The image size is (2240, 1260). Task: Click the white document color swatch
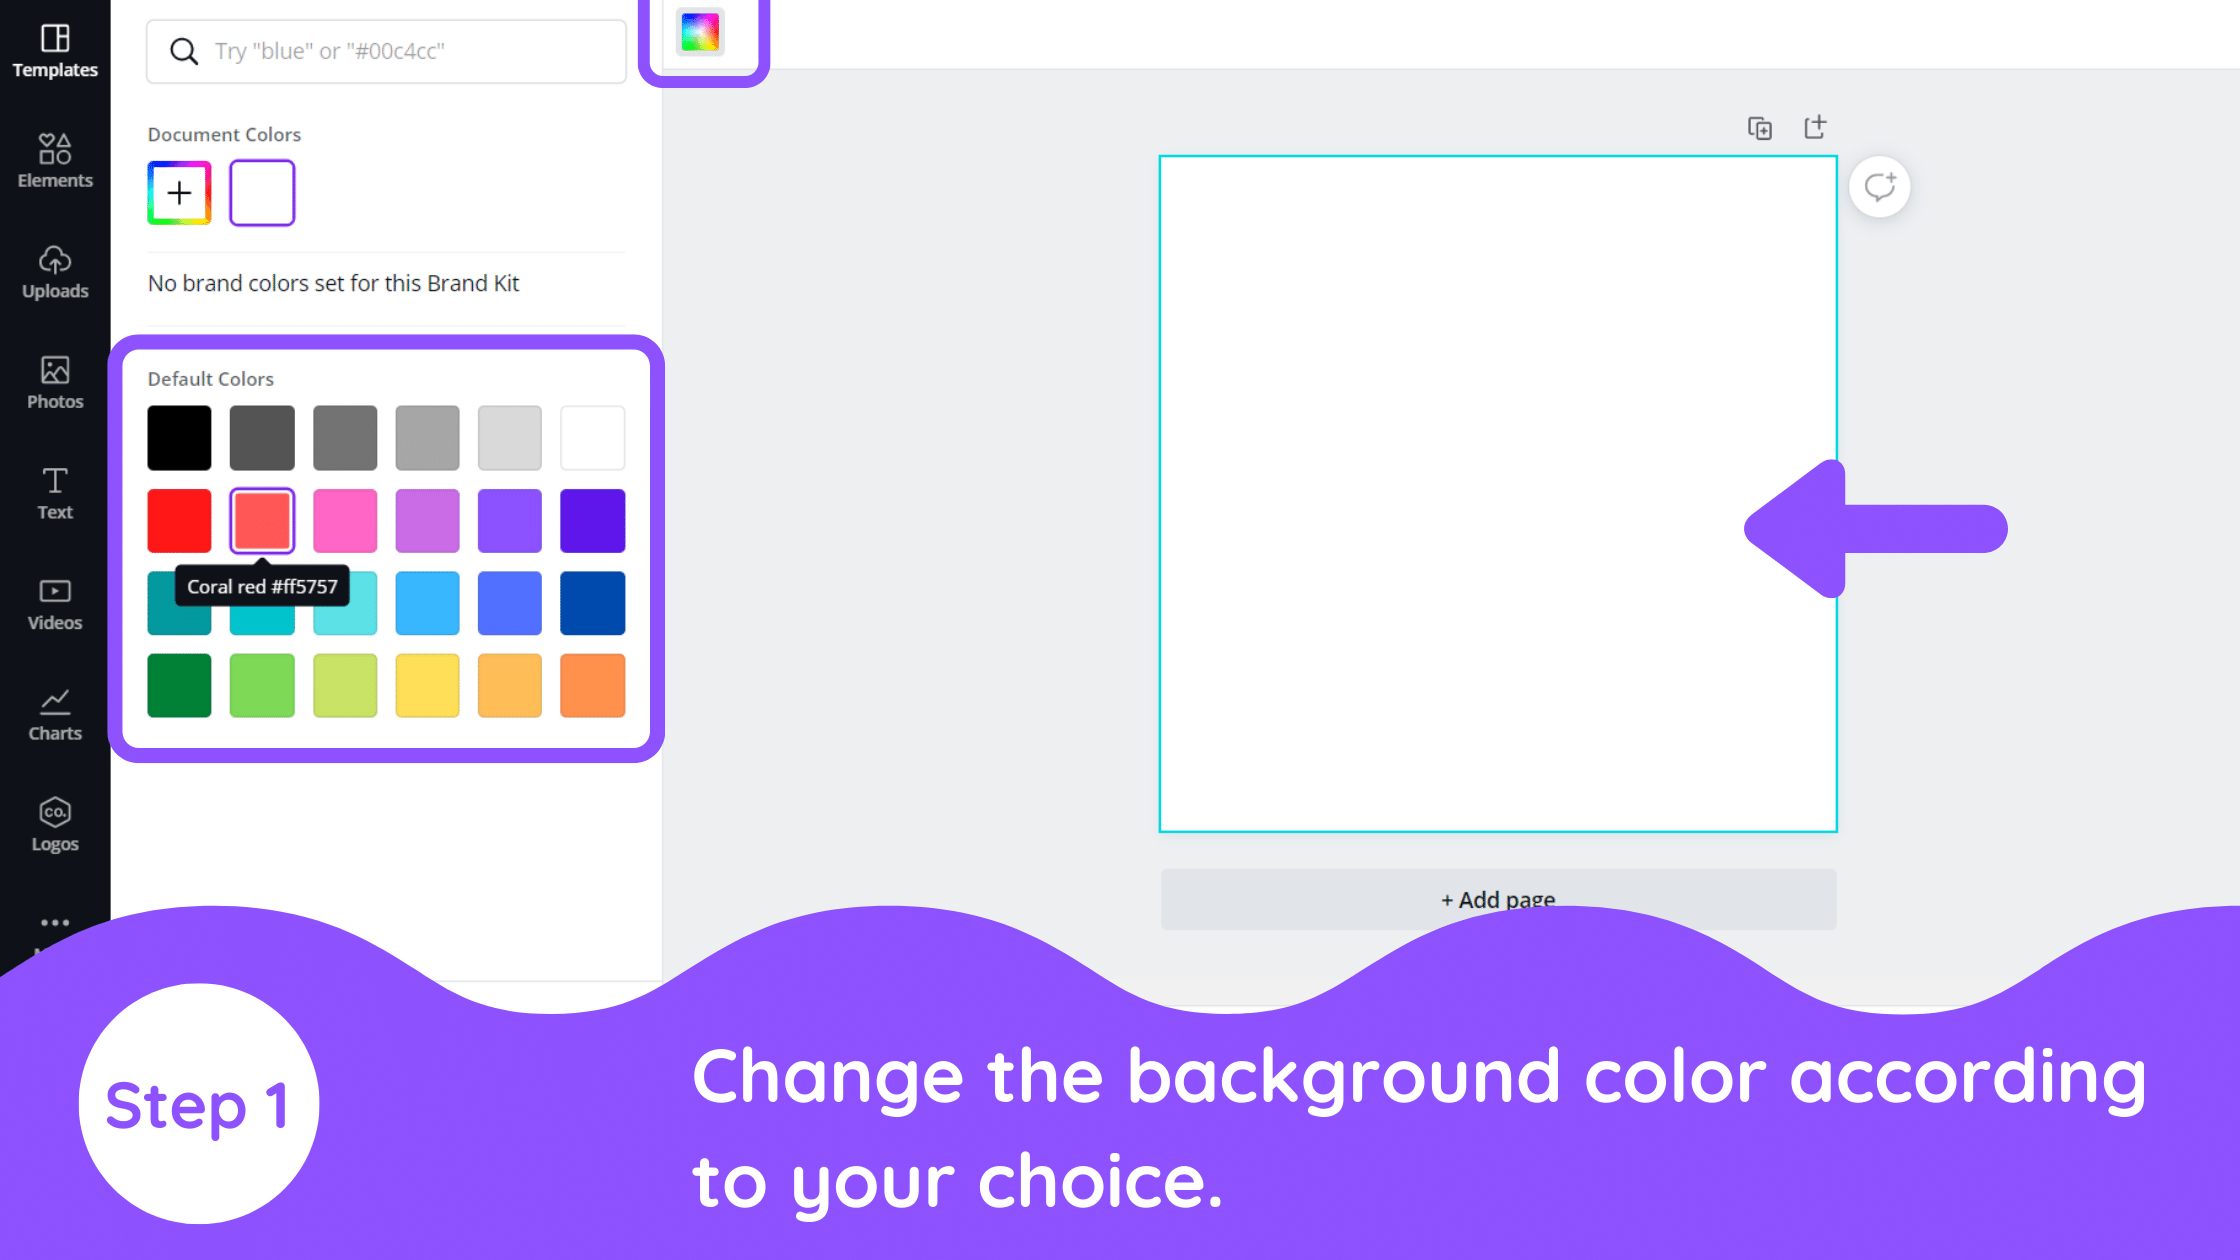pos(262,192)
